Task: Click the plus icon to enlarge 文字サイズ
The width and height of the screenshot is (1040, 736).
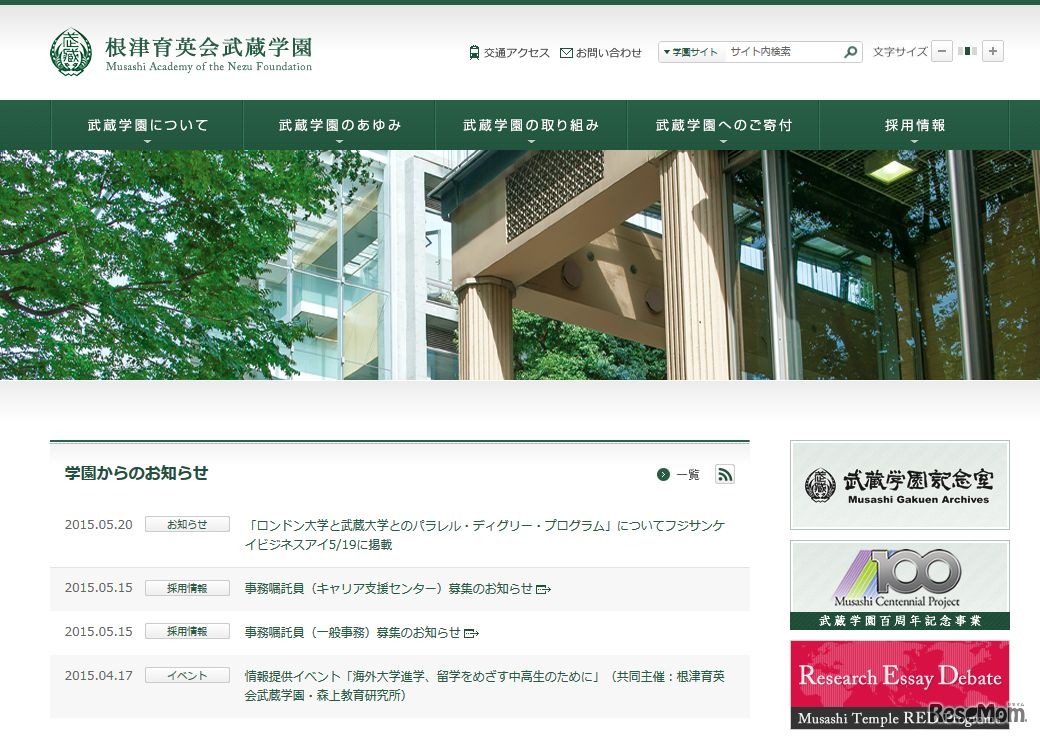Action: 992,51
